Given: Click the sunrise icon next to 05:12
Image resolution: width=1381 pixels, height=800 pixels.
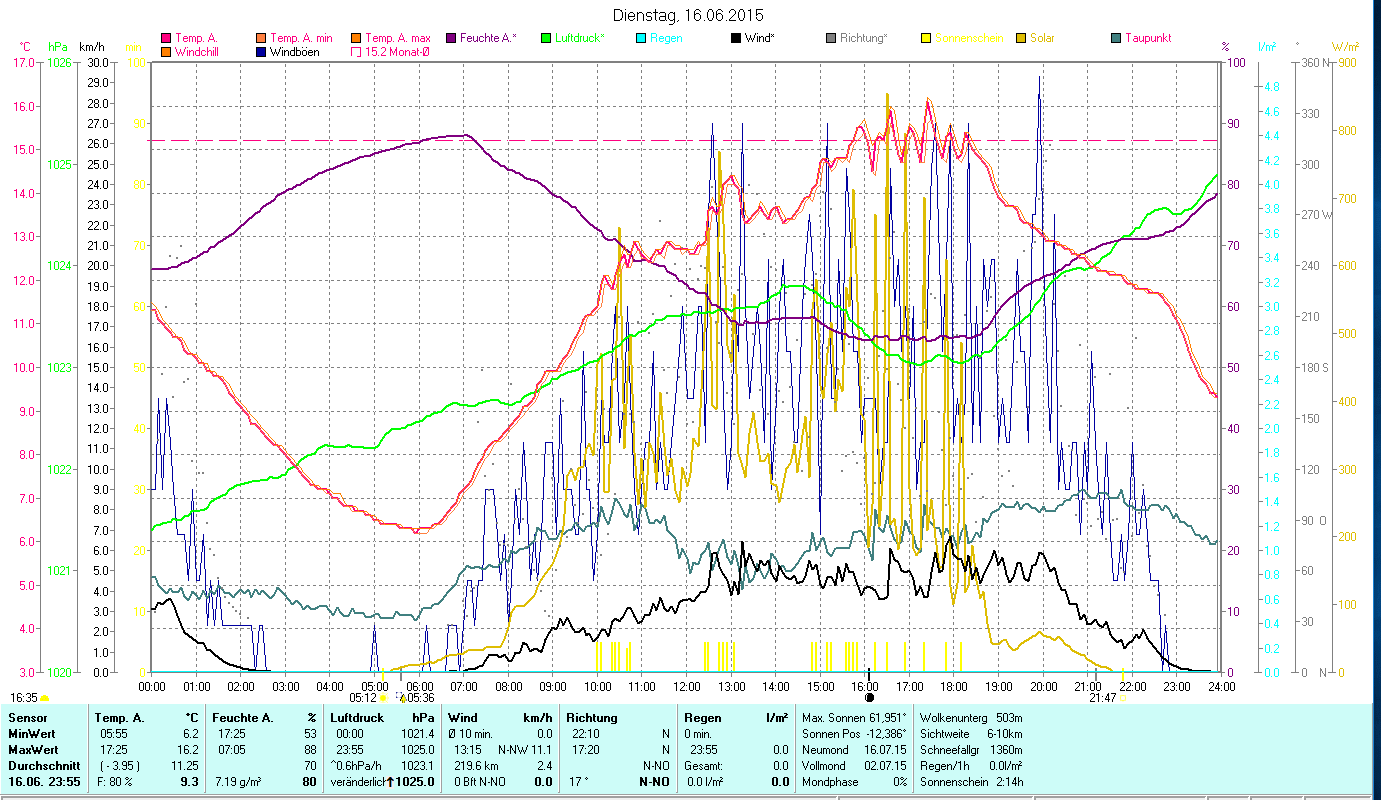Looking at the screenshot, I should (x=383, y=699).
